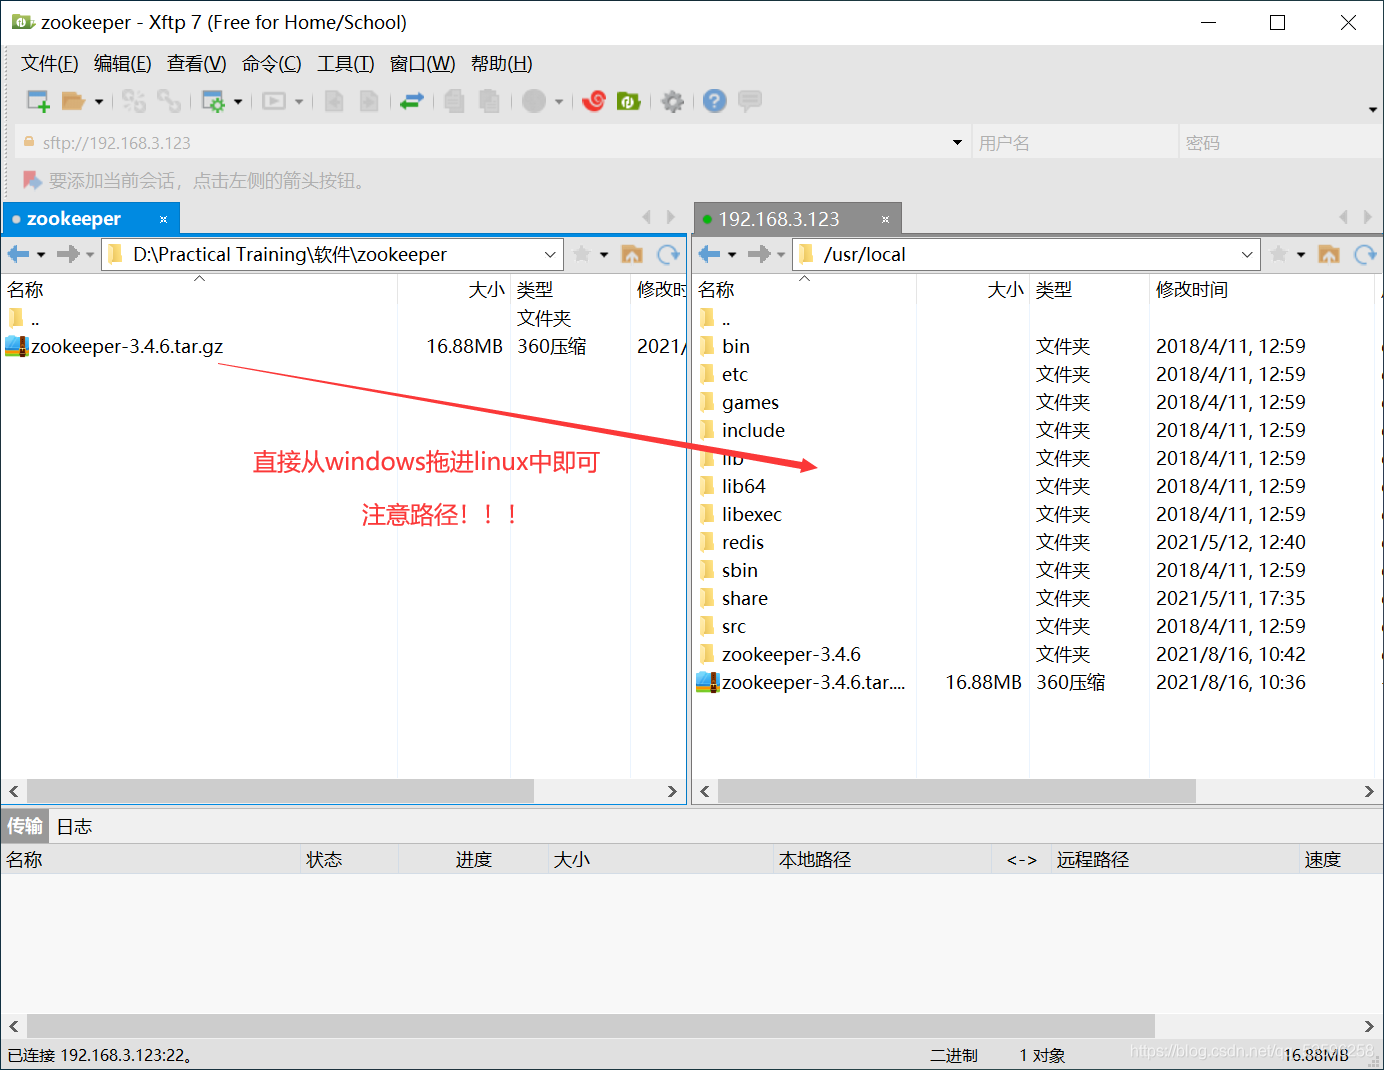The image size is (1384, 1070).
Task: Open the 工具(T) menu
Action: 345,64
